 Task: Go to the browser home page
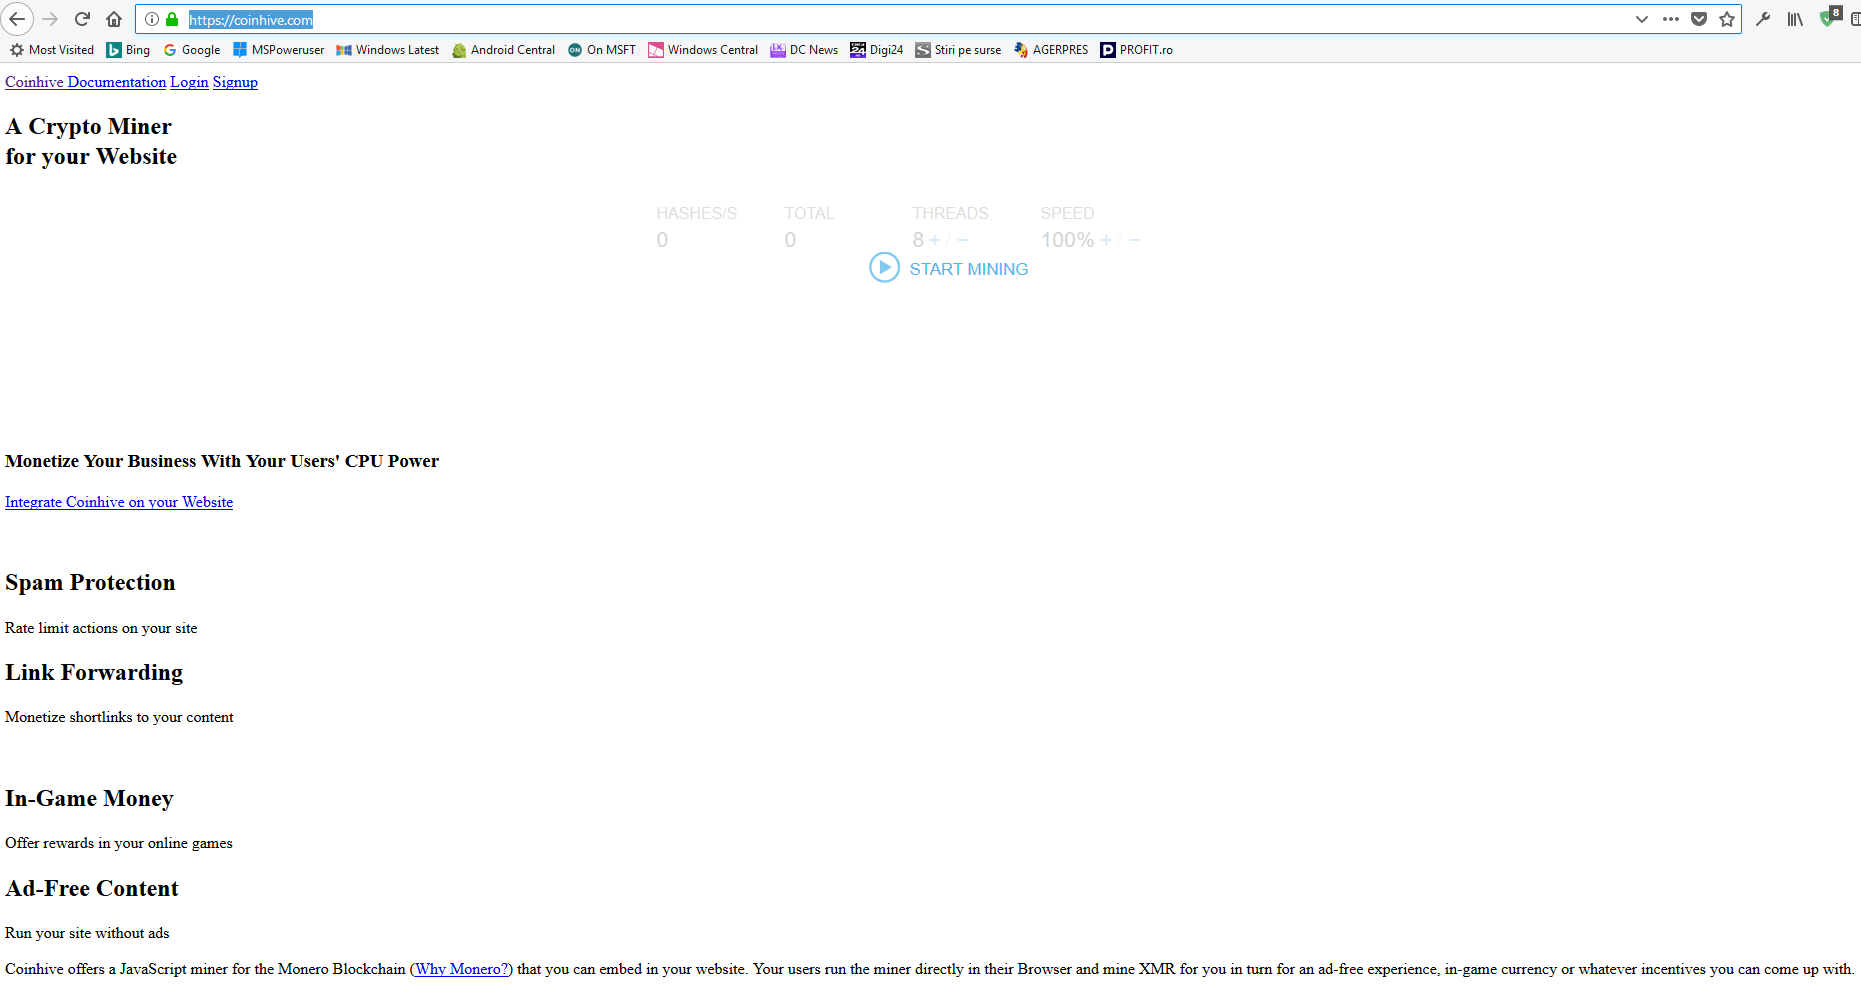pyautogui.click(x=114, y=19)
